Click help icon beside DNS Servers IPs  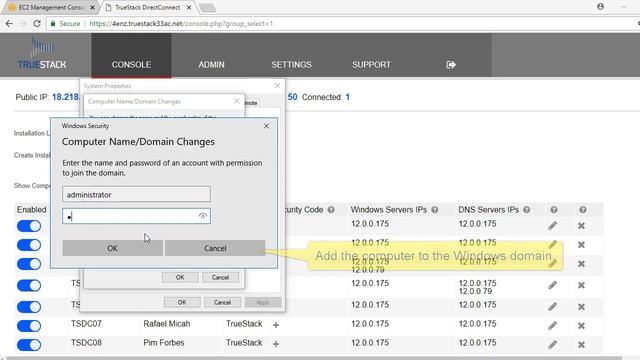click(527, 210)
